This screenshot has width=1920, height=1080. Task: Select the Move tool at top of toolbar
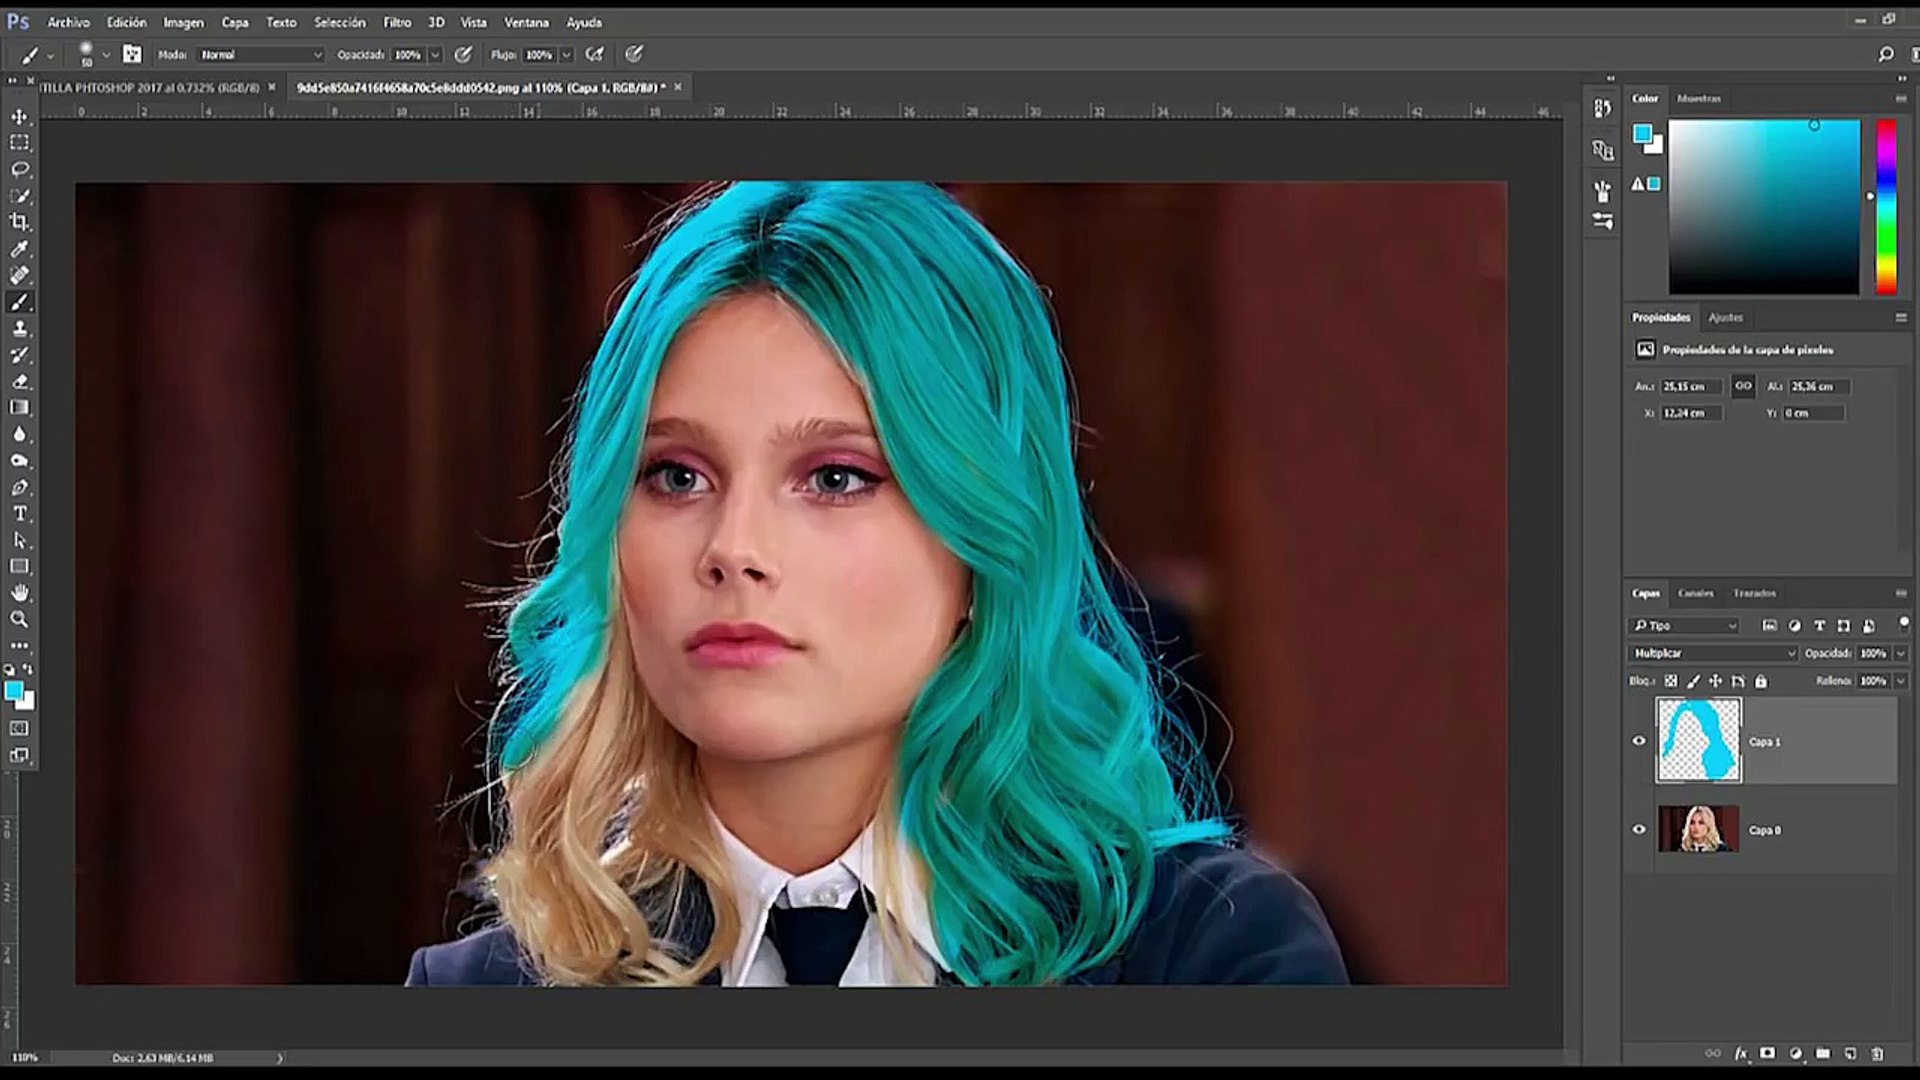(20, 115)
